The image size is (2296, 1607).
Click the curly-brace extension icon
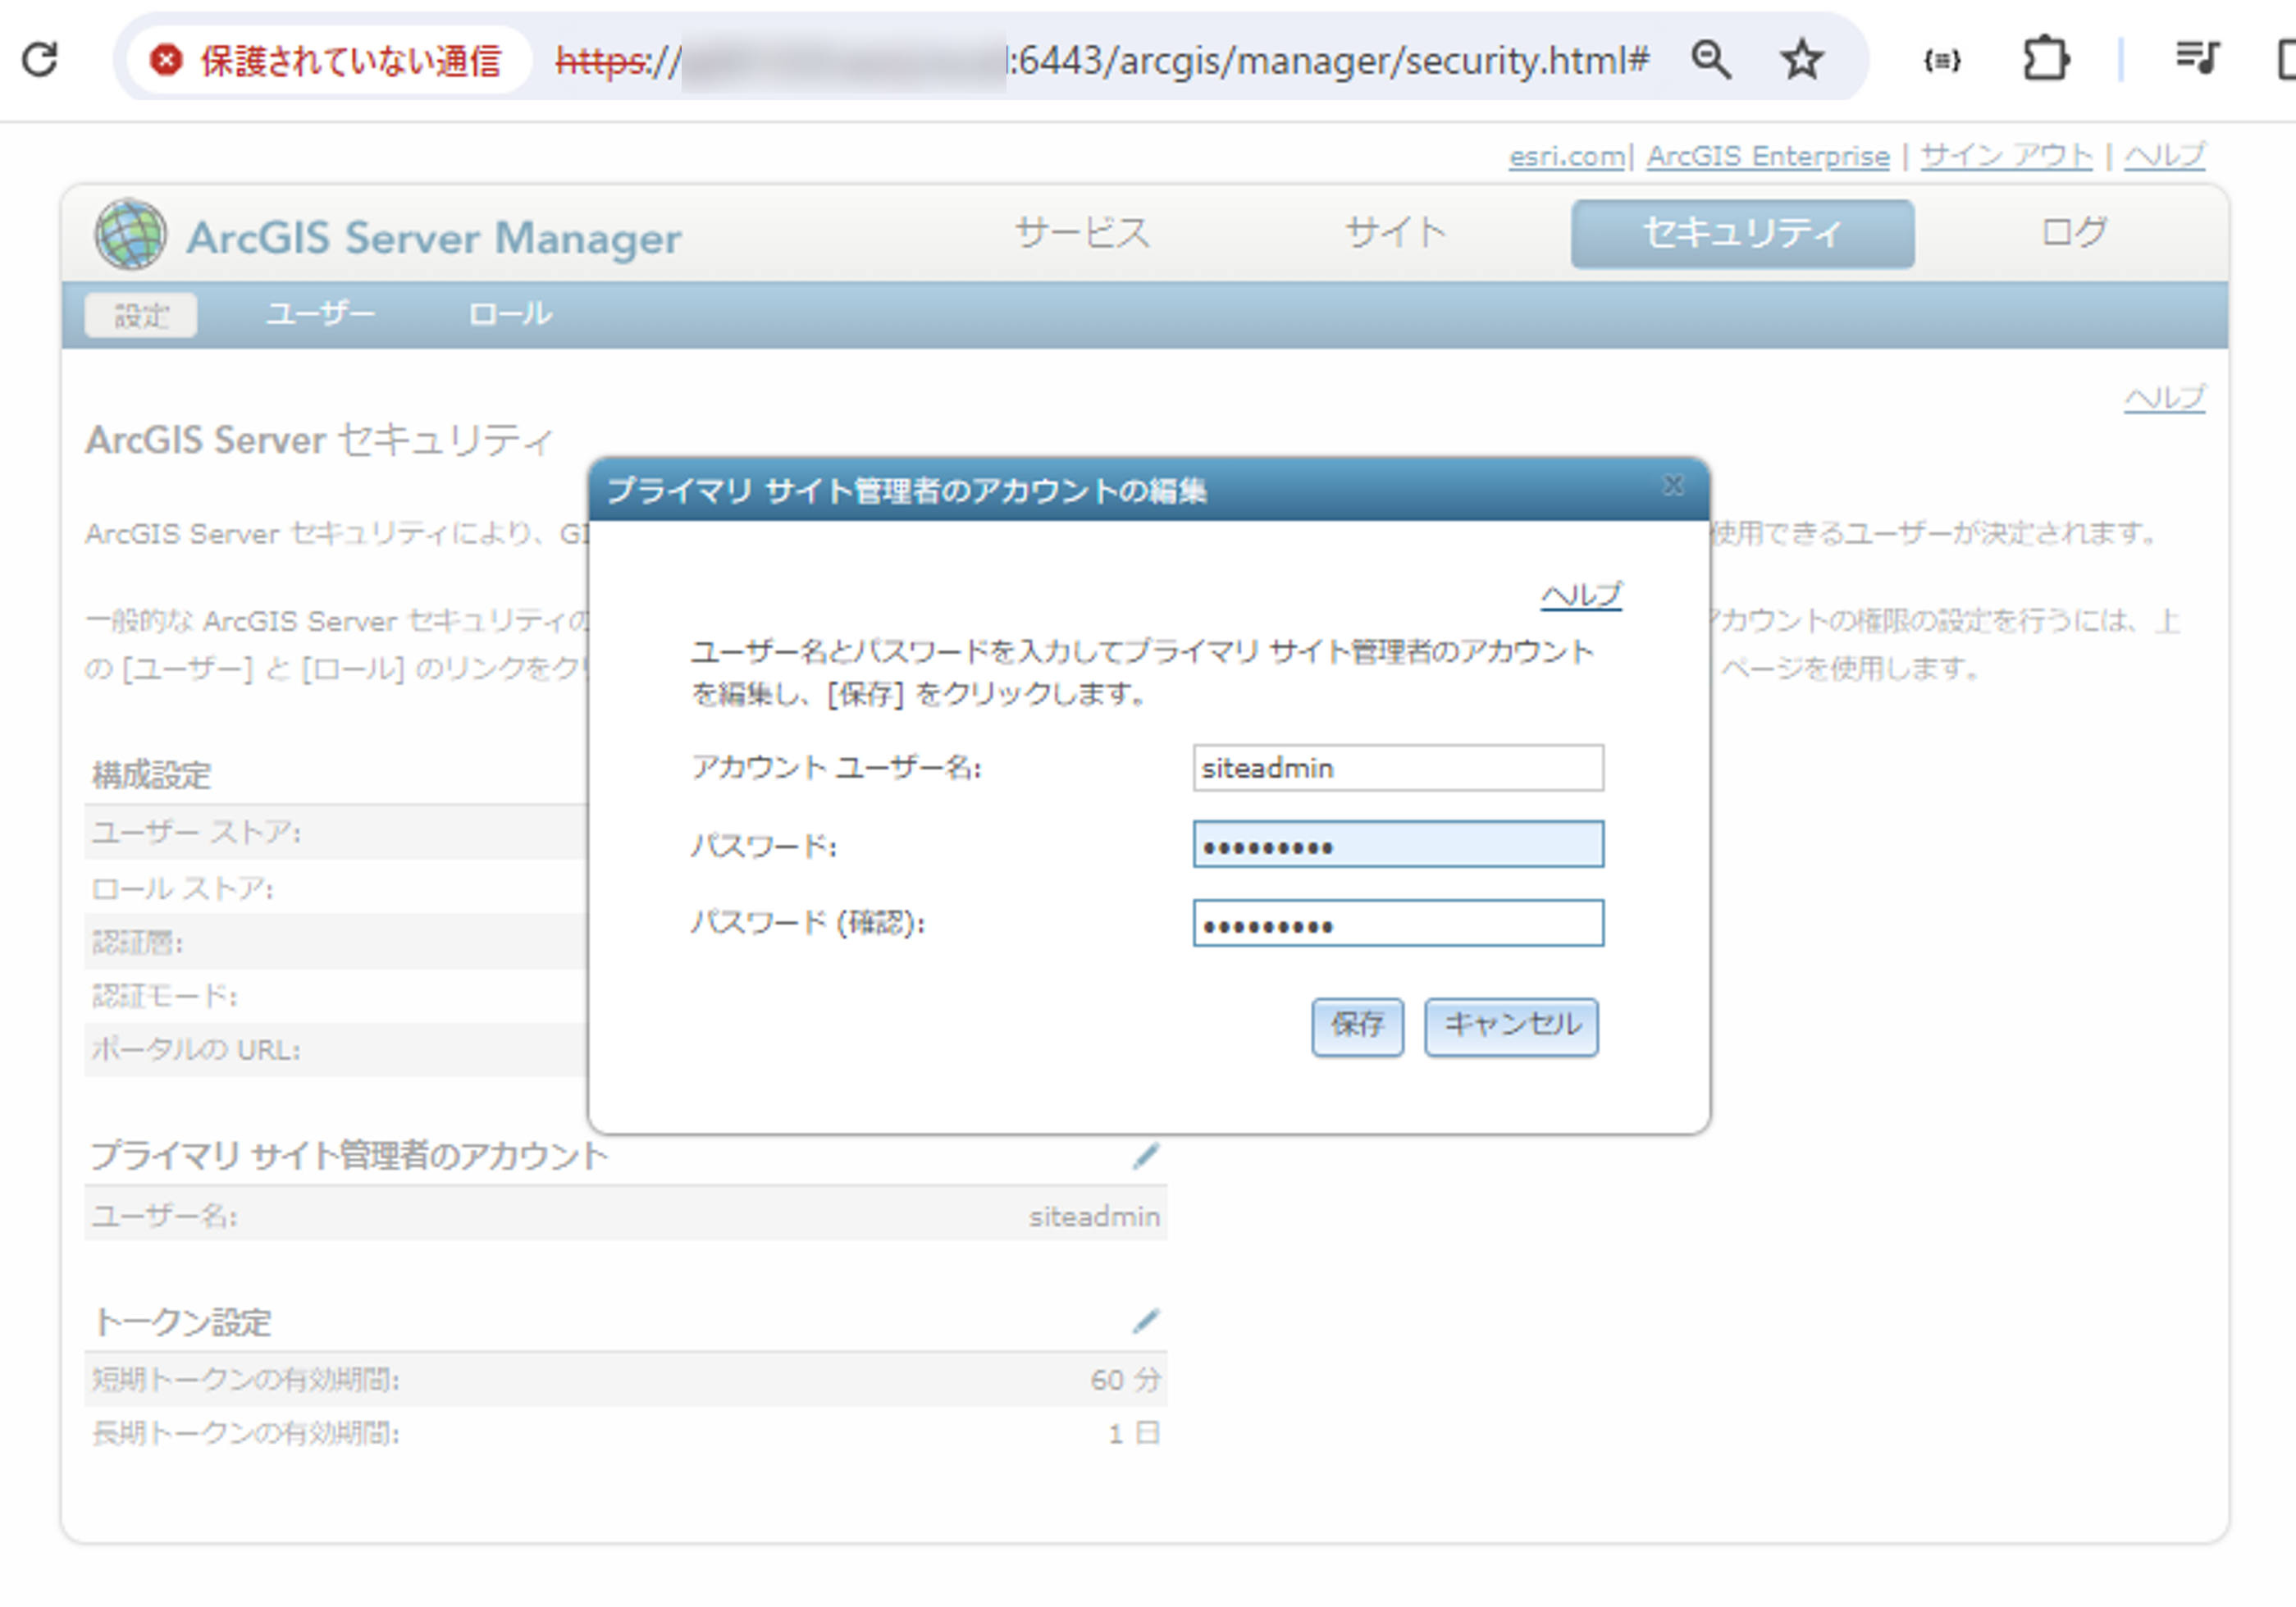coord(1941,61)
